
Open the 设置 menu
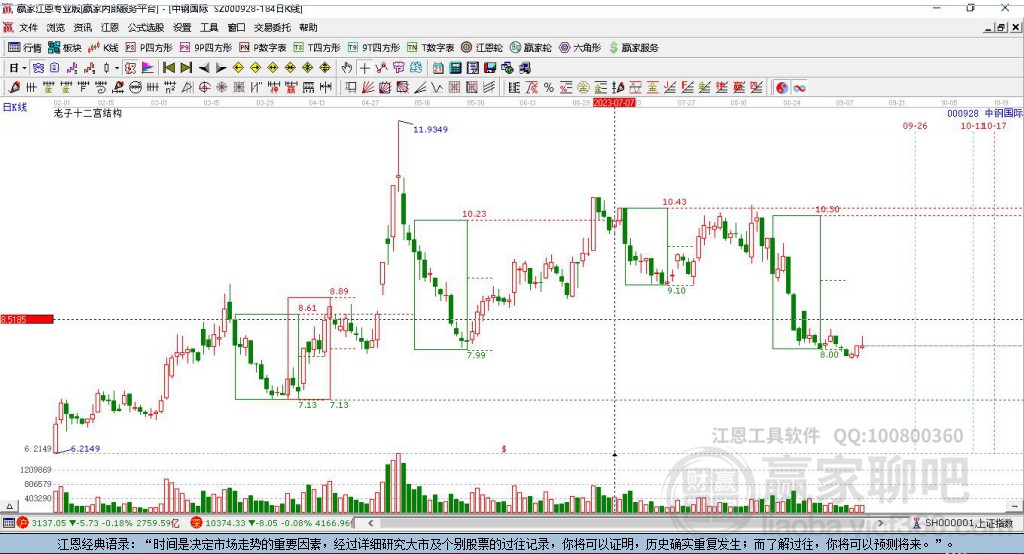(182, 27)
